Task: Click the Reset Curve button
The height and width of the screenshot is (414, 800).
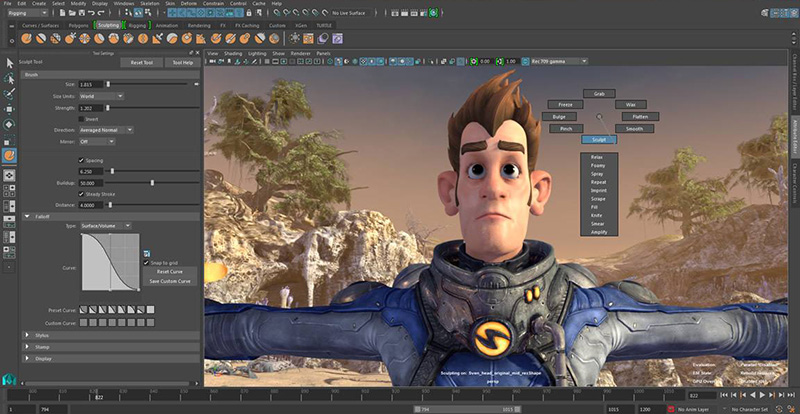Action: point(170,272)
